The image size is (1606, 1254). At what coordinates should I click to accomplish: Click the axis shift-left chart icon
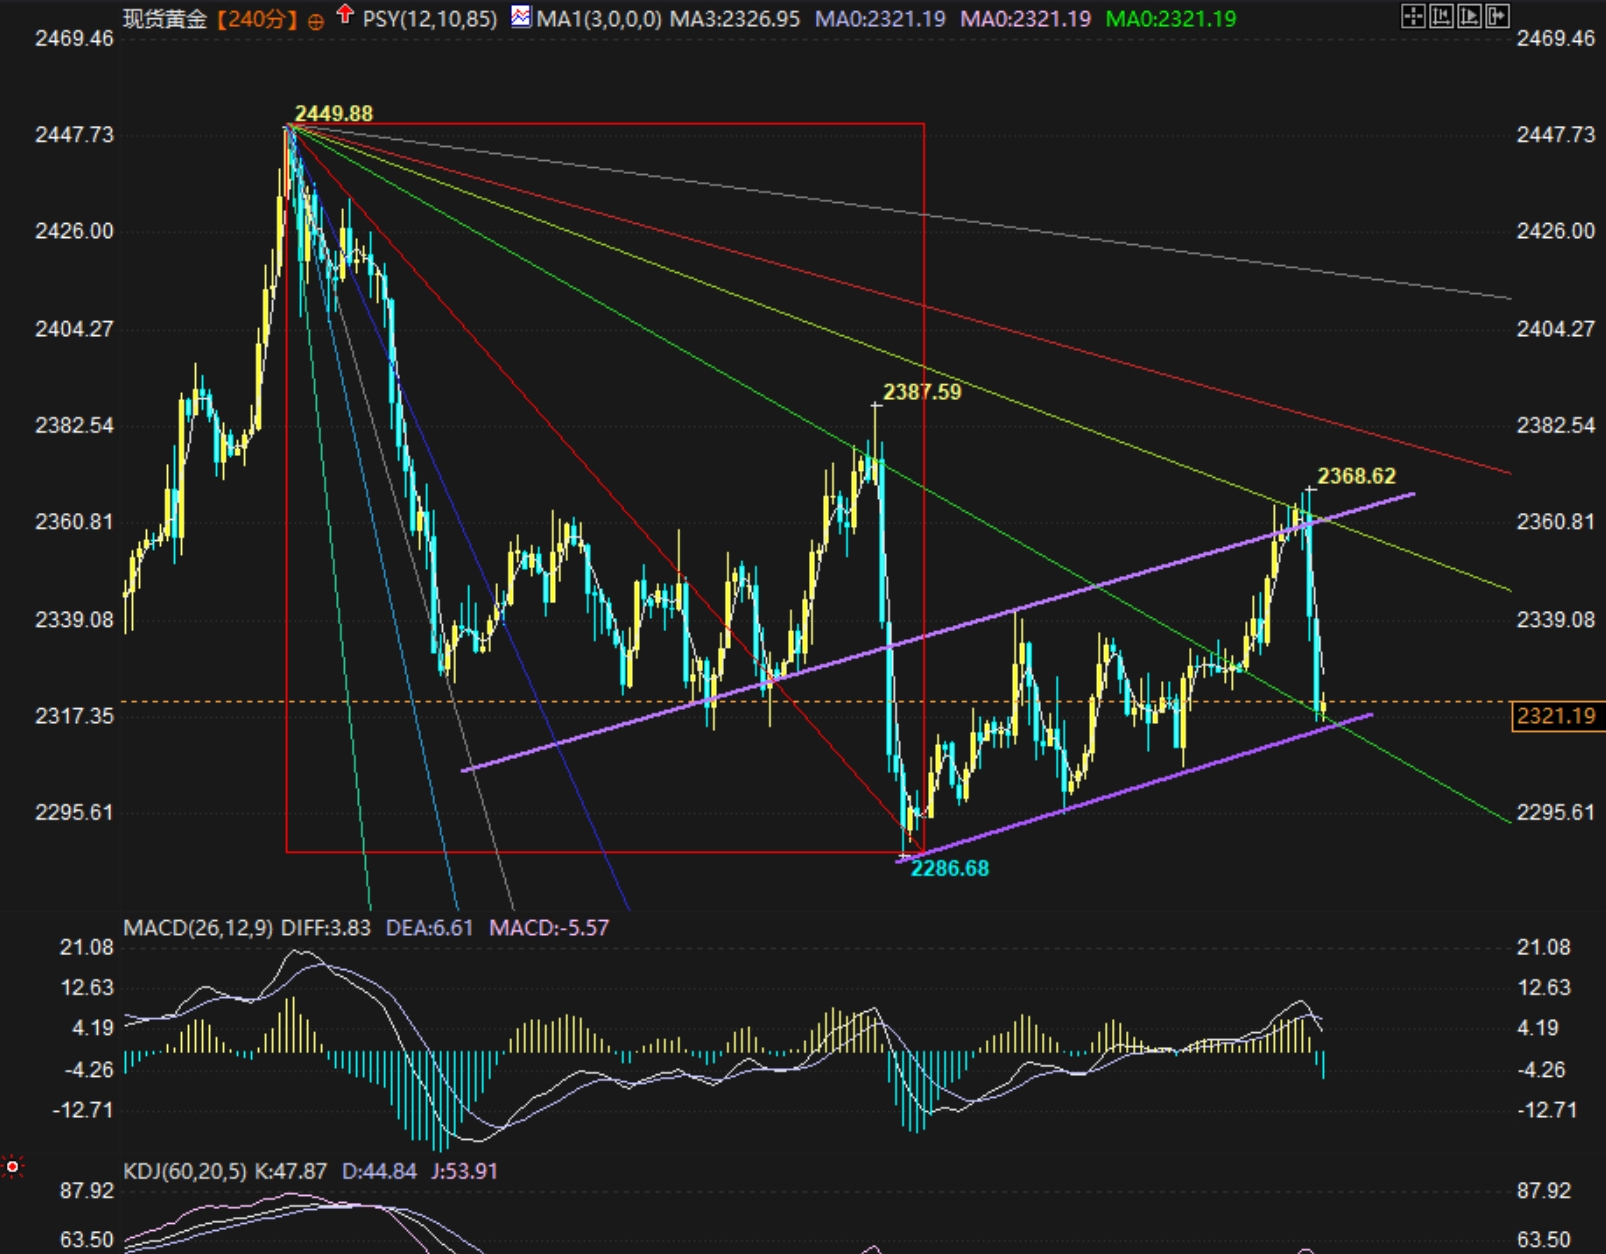tap(1441, 15)
